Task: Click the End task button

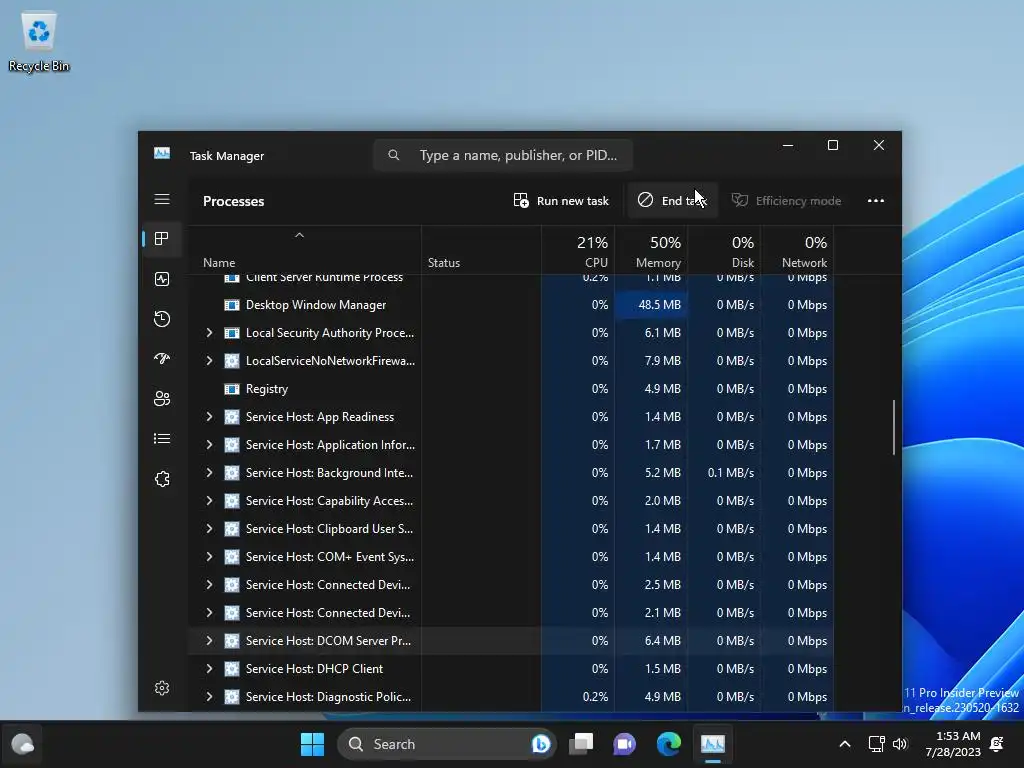Action: point(673,200)
